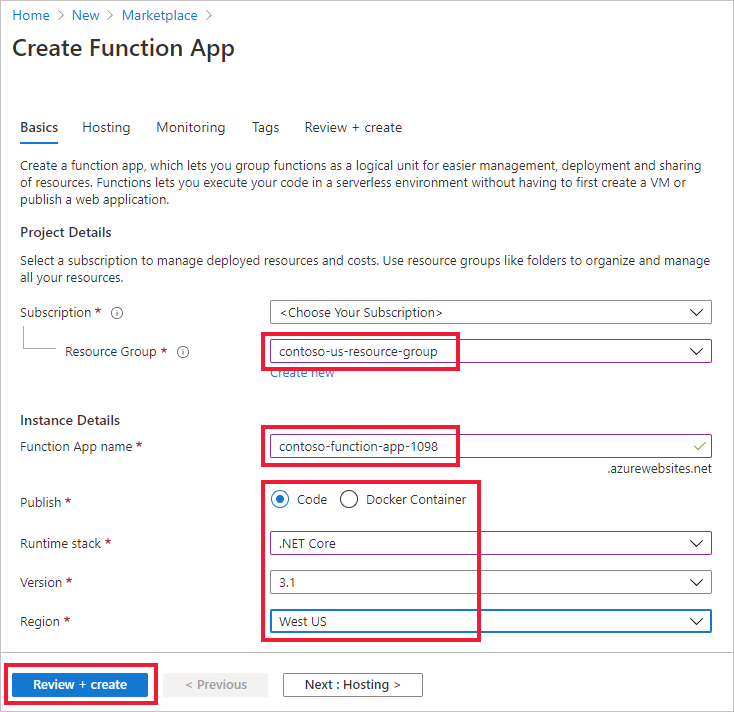Viewport: 734px width, 712px height.
Task: Switch to the Hosting tab
Action: (106, 128)
